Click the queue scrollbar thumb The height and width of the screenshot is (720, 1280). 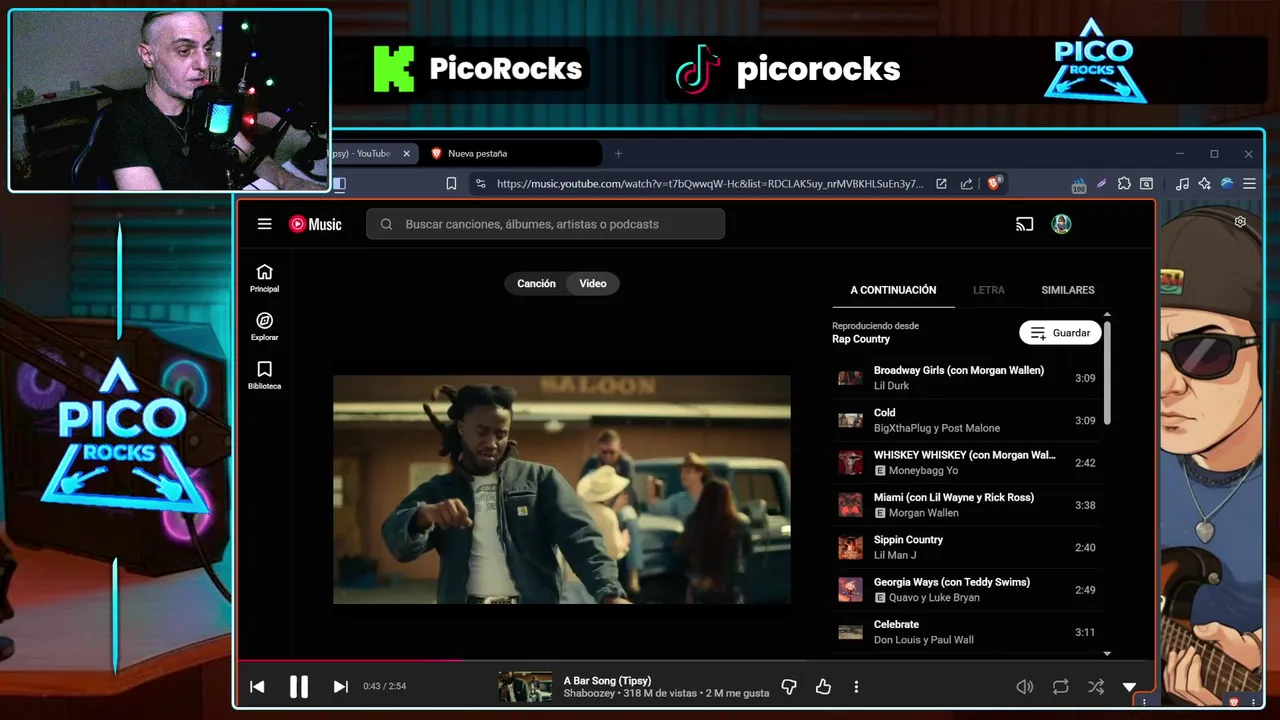(1106, 371)
